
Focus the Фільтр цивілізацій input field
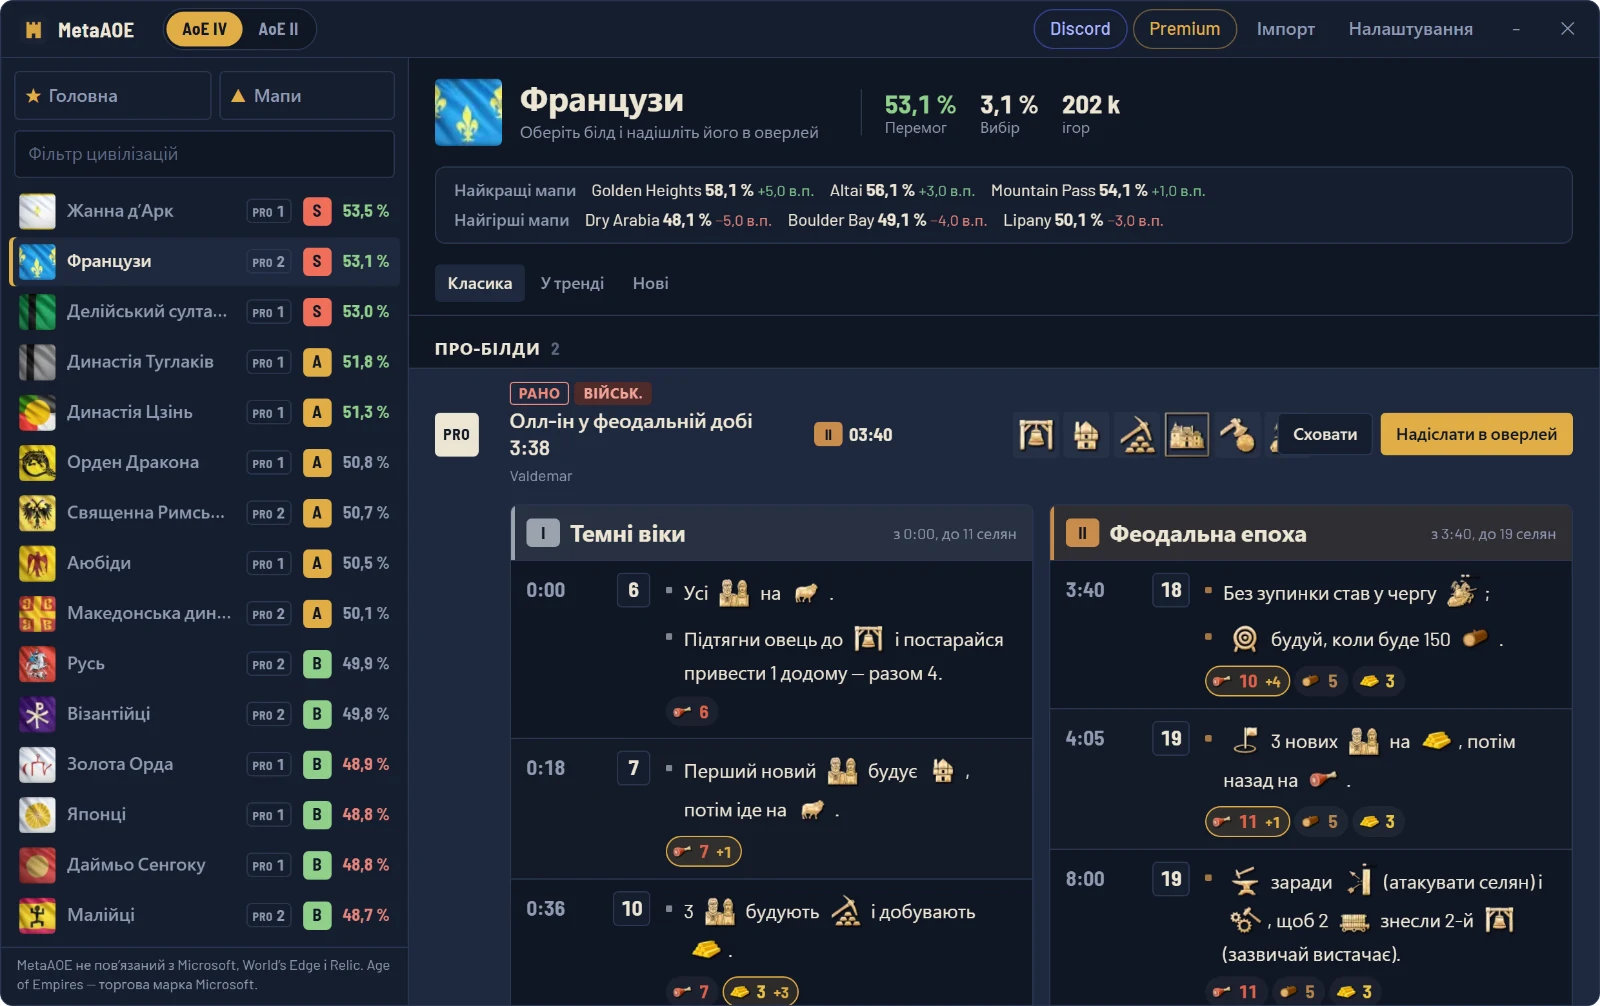tap(205, 154)
